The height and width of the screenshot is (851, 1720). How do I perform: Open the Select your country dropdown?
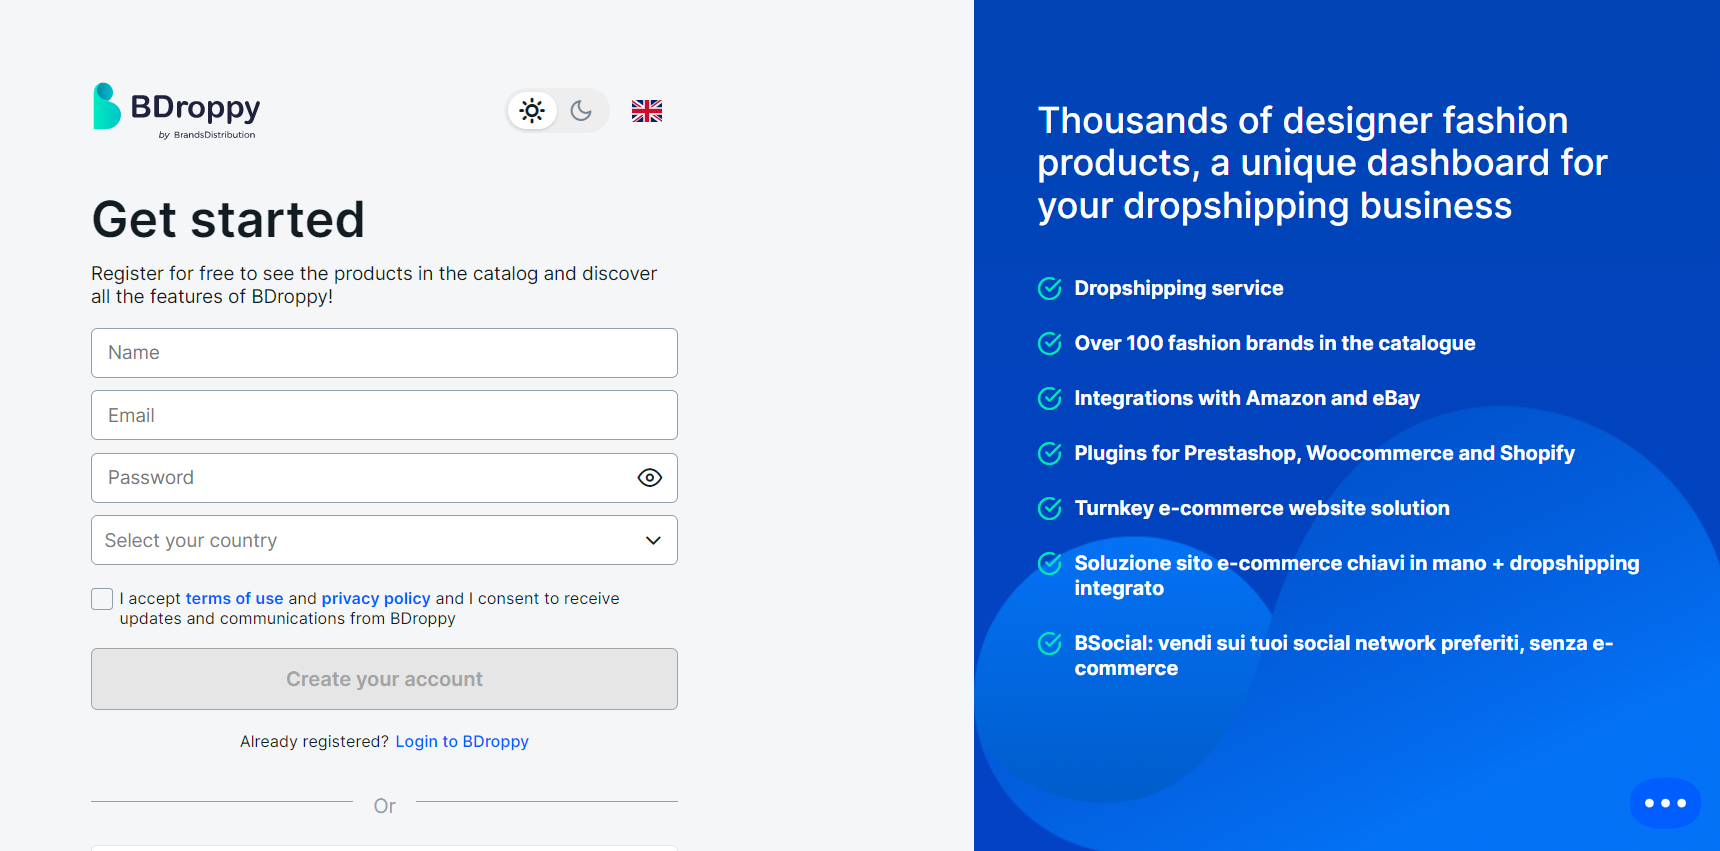[x=384, y=540]
